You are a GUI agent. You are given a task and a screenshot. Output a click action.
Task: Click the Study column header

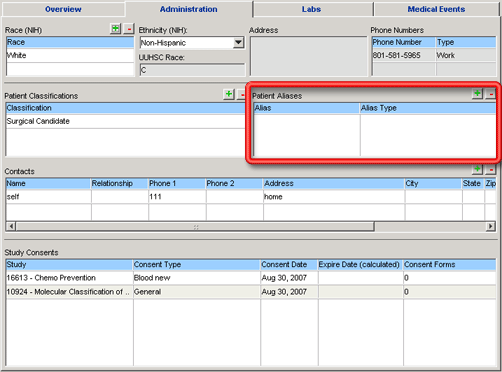click(69, 265)
